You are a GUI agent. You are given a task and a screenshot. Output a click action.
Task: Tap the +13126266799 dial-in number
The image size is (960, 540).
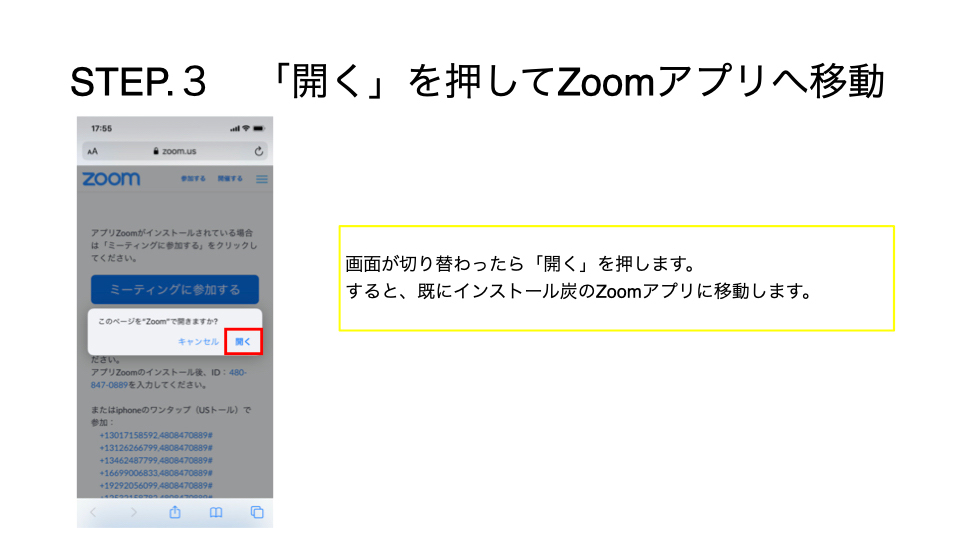pos(156,448)
